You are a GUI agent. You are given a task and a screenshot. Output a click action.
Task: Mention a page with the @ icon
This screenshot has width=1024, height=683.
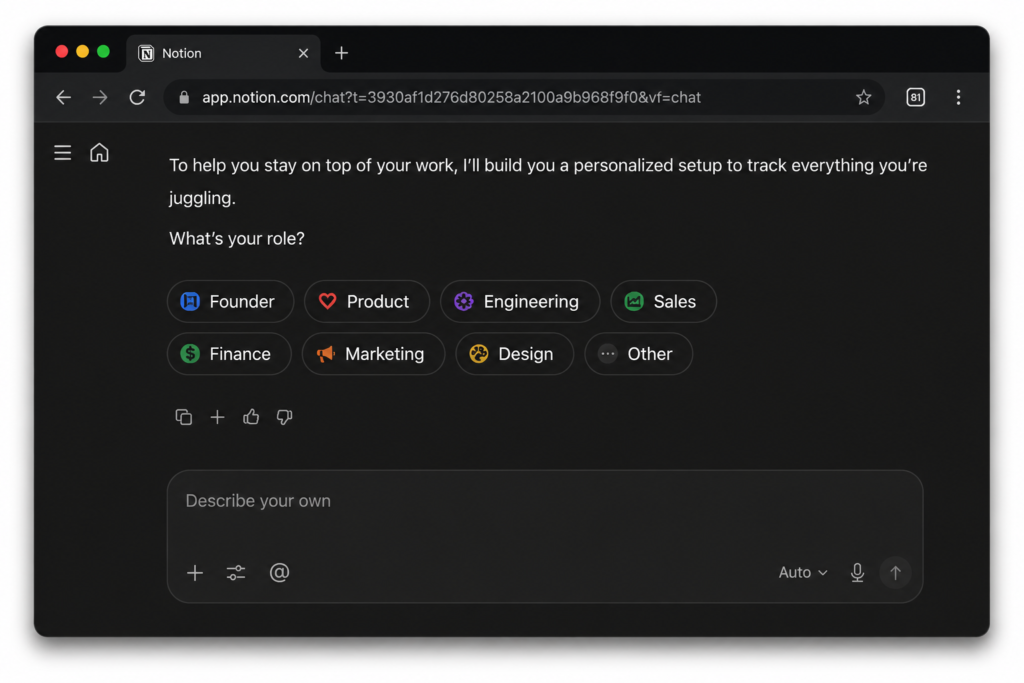(x=280, y=572)
